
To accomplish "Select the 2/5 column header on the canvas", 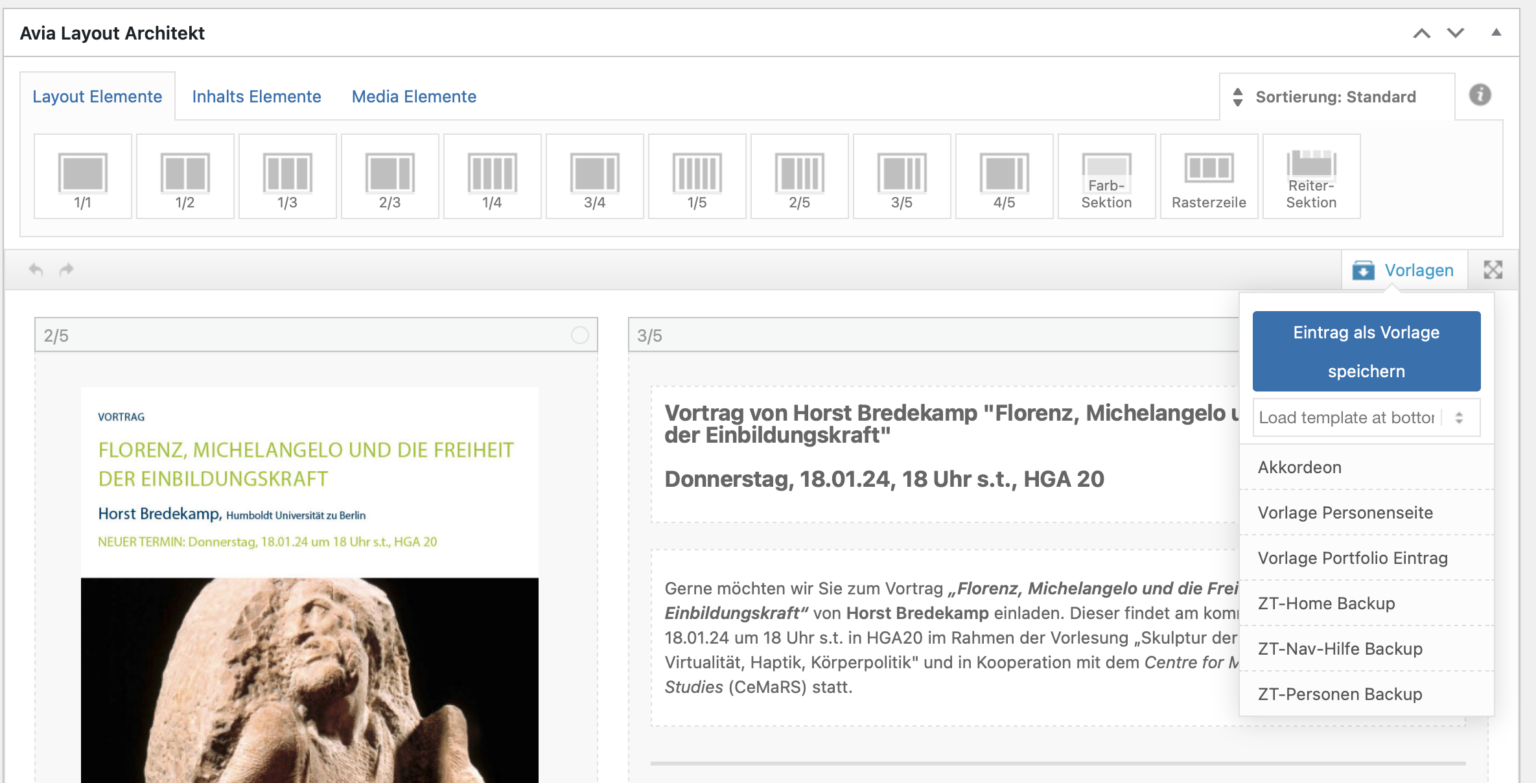I will 316,335.
